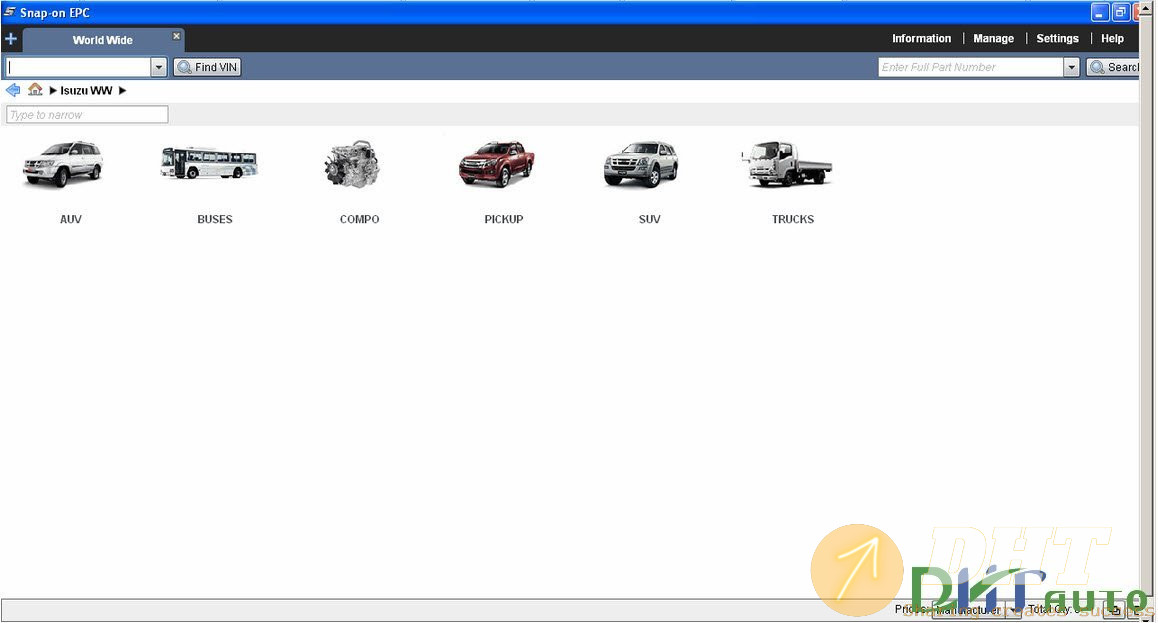1158x623 pixels.
Task: Open the COMPO engine image
Action: tap(352, 164)
